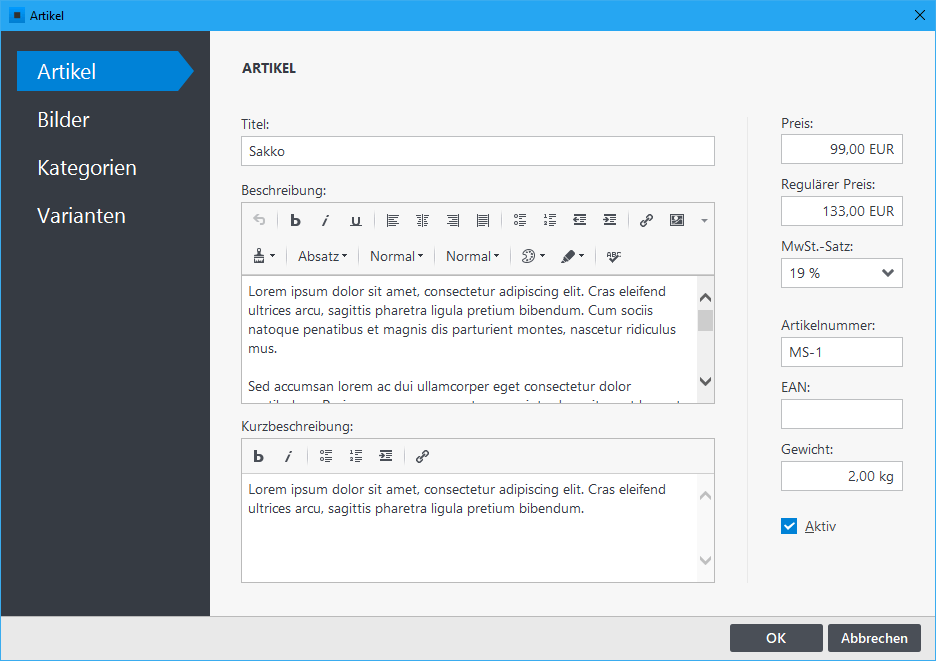
Task: Click the Preis field 99,00 EUR
Action: pyautogui.click(x=842, y=149)
